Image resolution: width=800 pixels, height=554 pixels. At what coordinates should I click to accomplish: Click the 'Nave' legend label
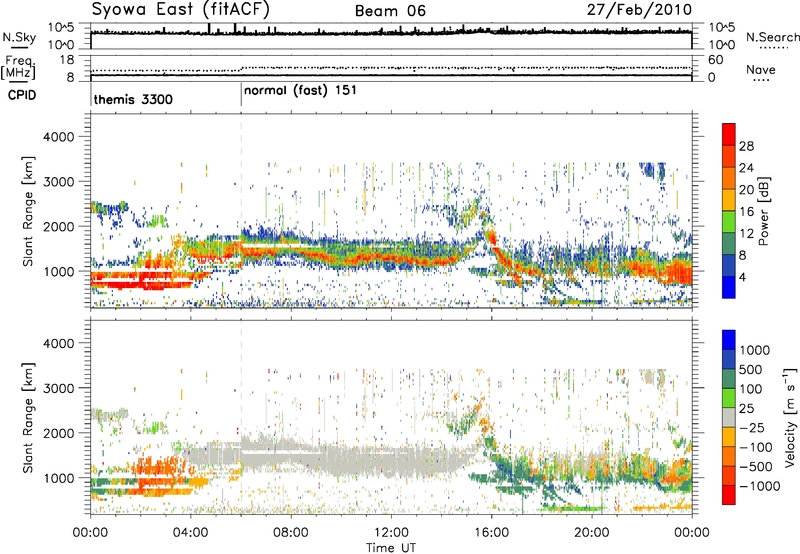[761, 69]
